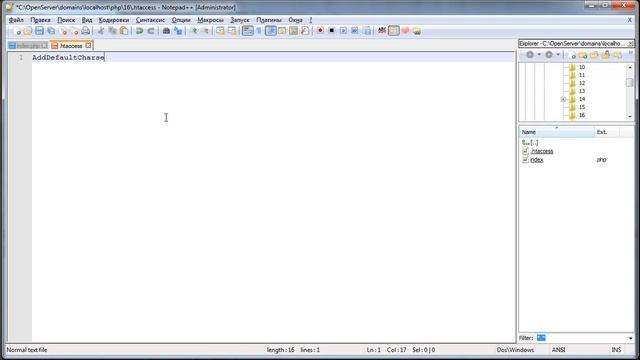640x360 pixels.
Task: Open Explorer forward history dropdown arrow
Action: [x=558, y=55]
